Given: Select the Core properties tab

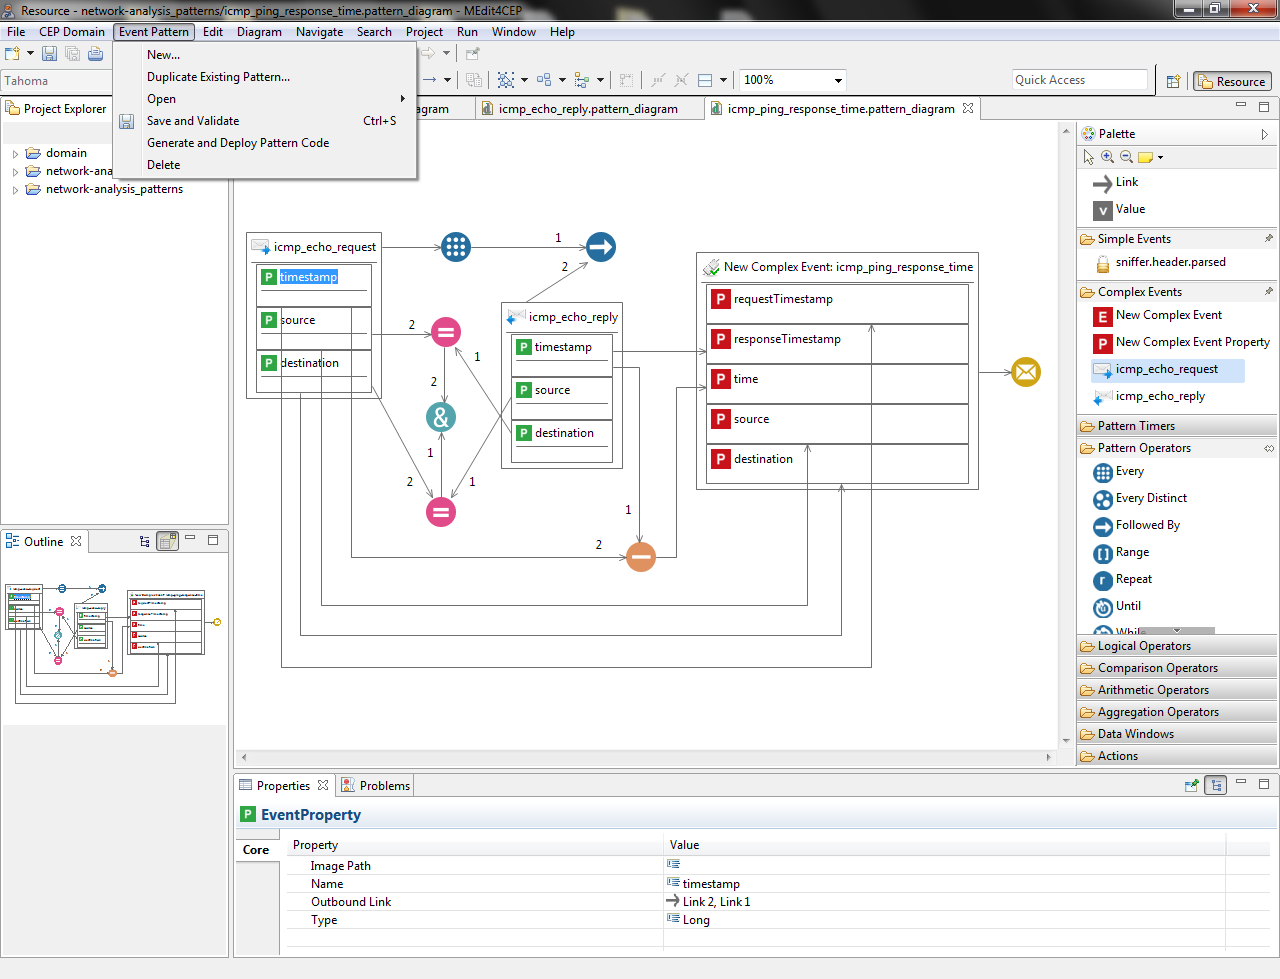Looking at the screenshot, I should (256, 850).
